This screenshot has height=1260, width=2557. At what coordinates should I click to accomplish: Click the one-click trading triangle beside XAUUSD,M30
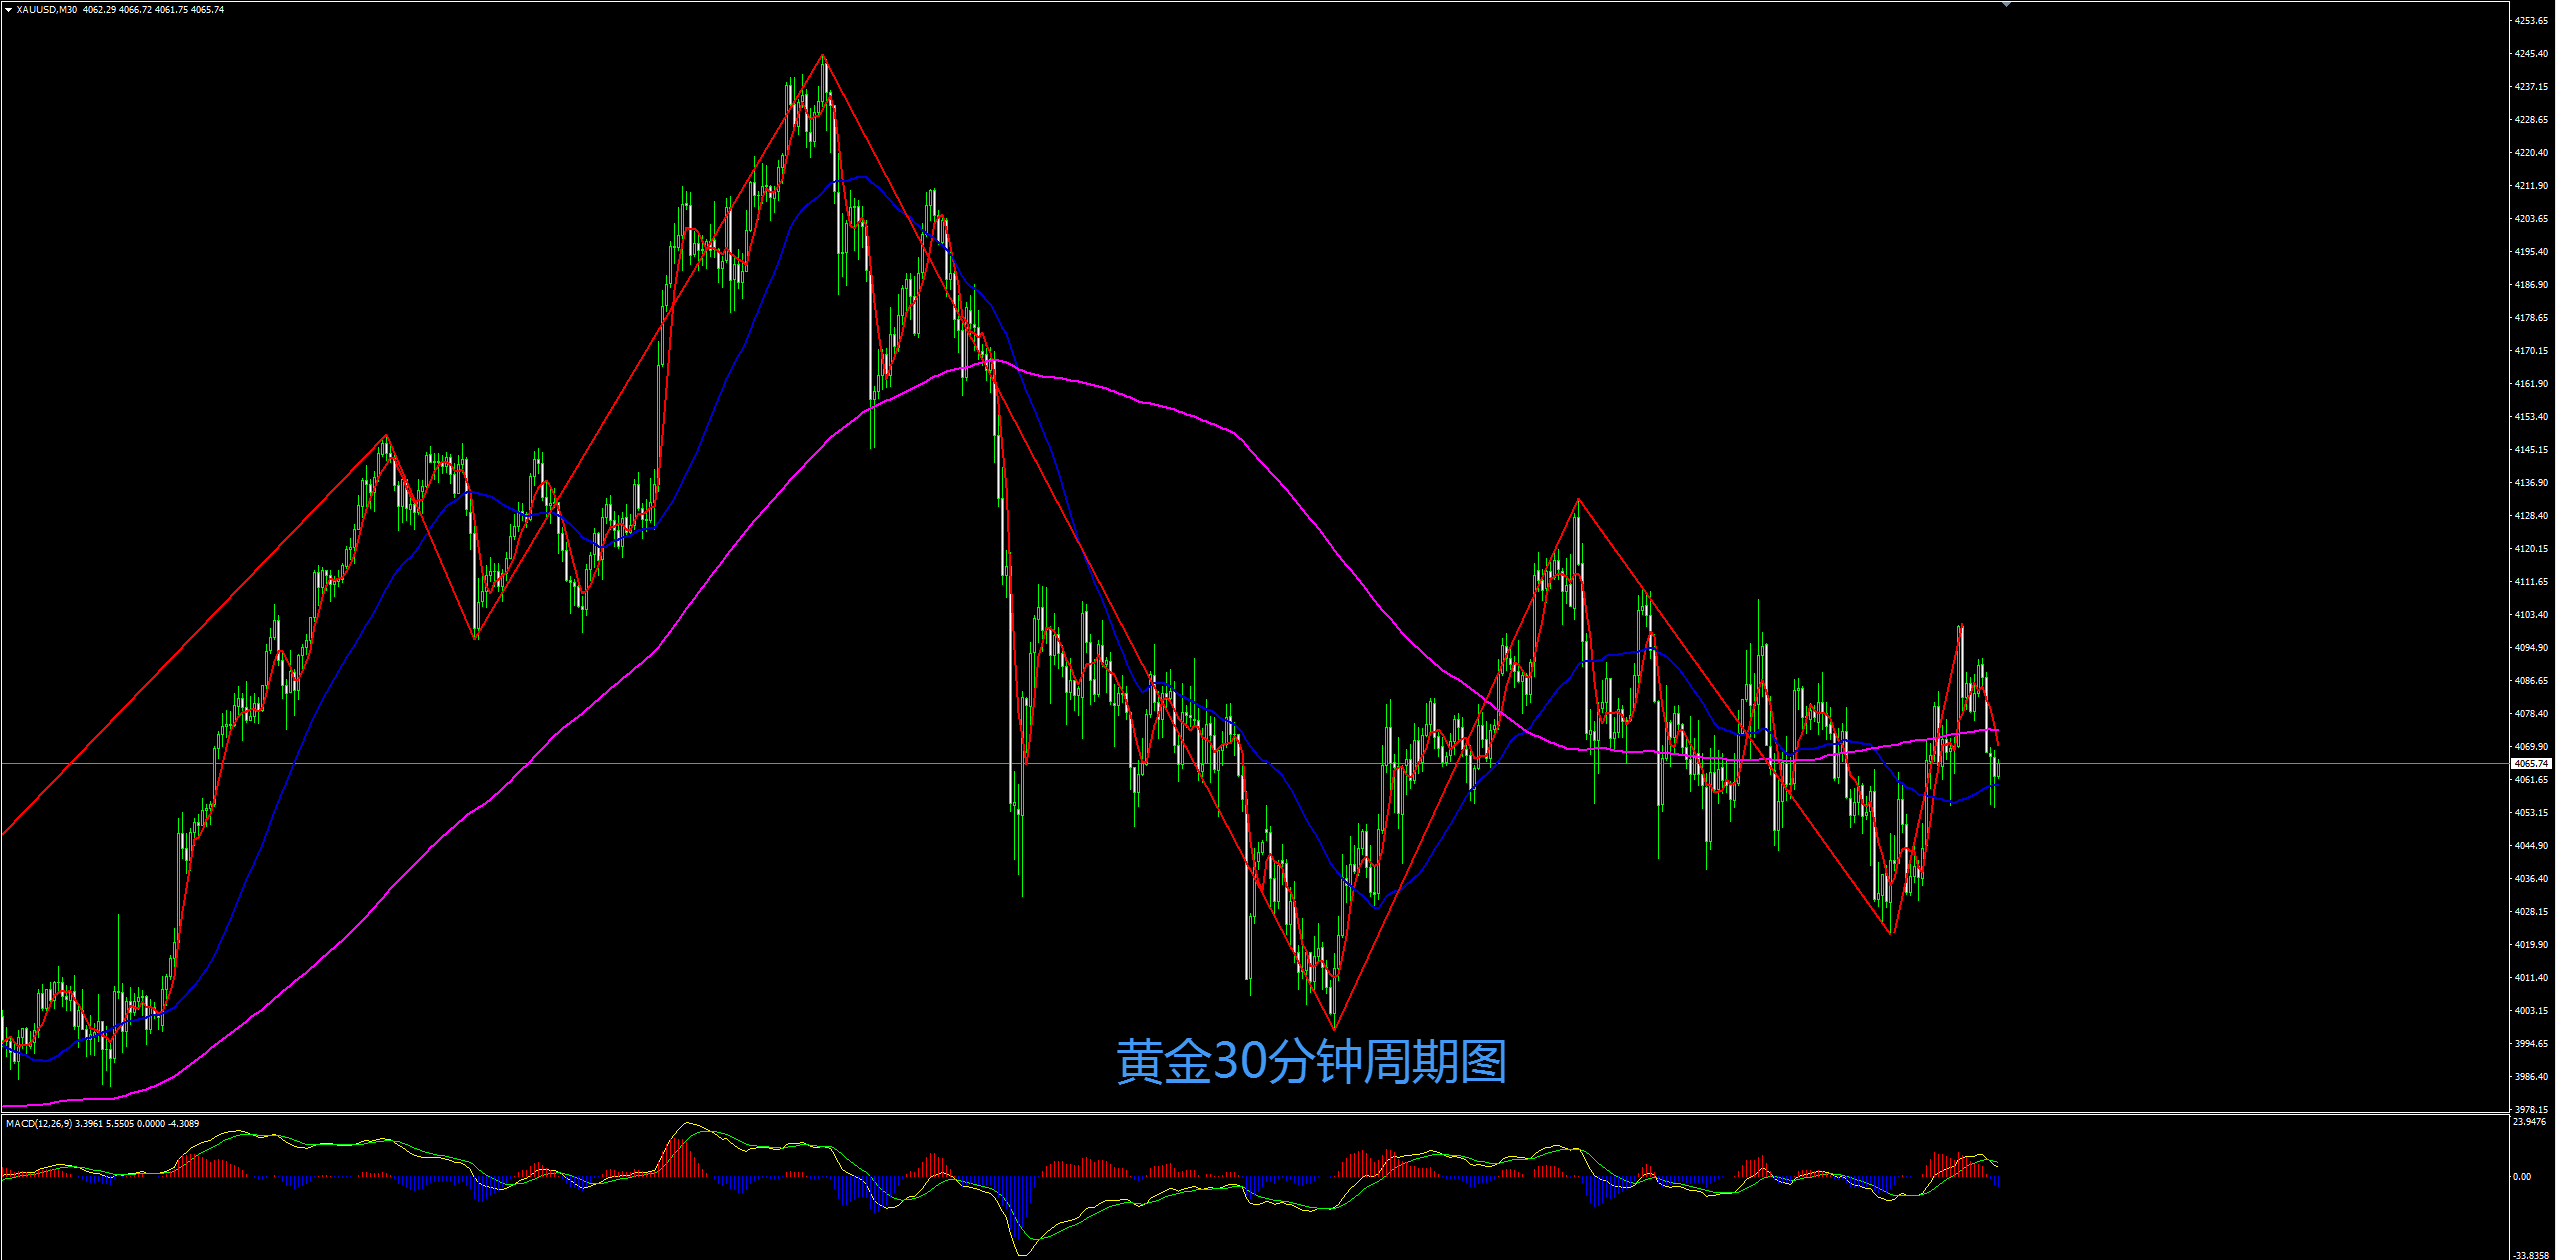click(8, 10)
